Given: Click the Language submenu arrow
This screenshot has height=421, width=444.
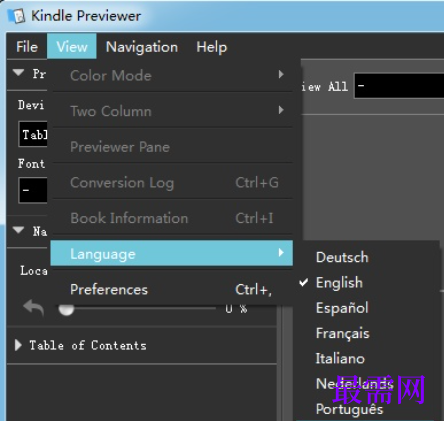Looking at the screenshot, I should pos(281,253).
